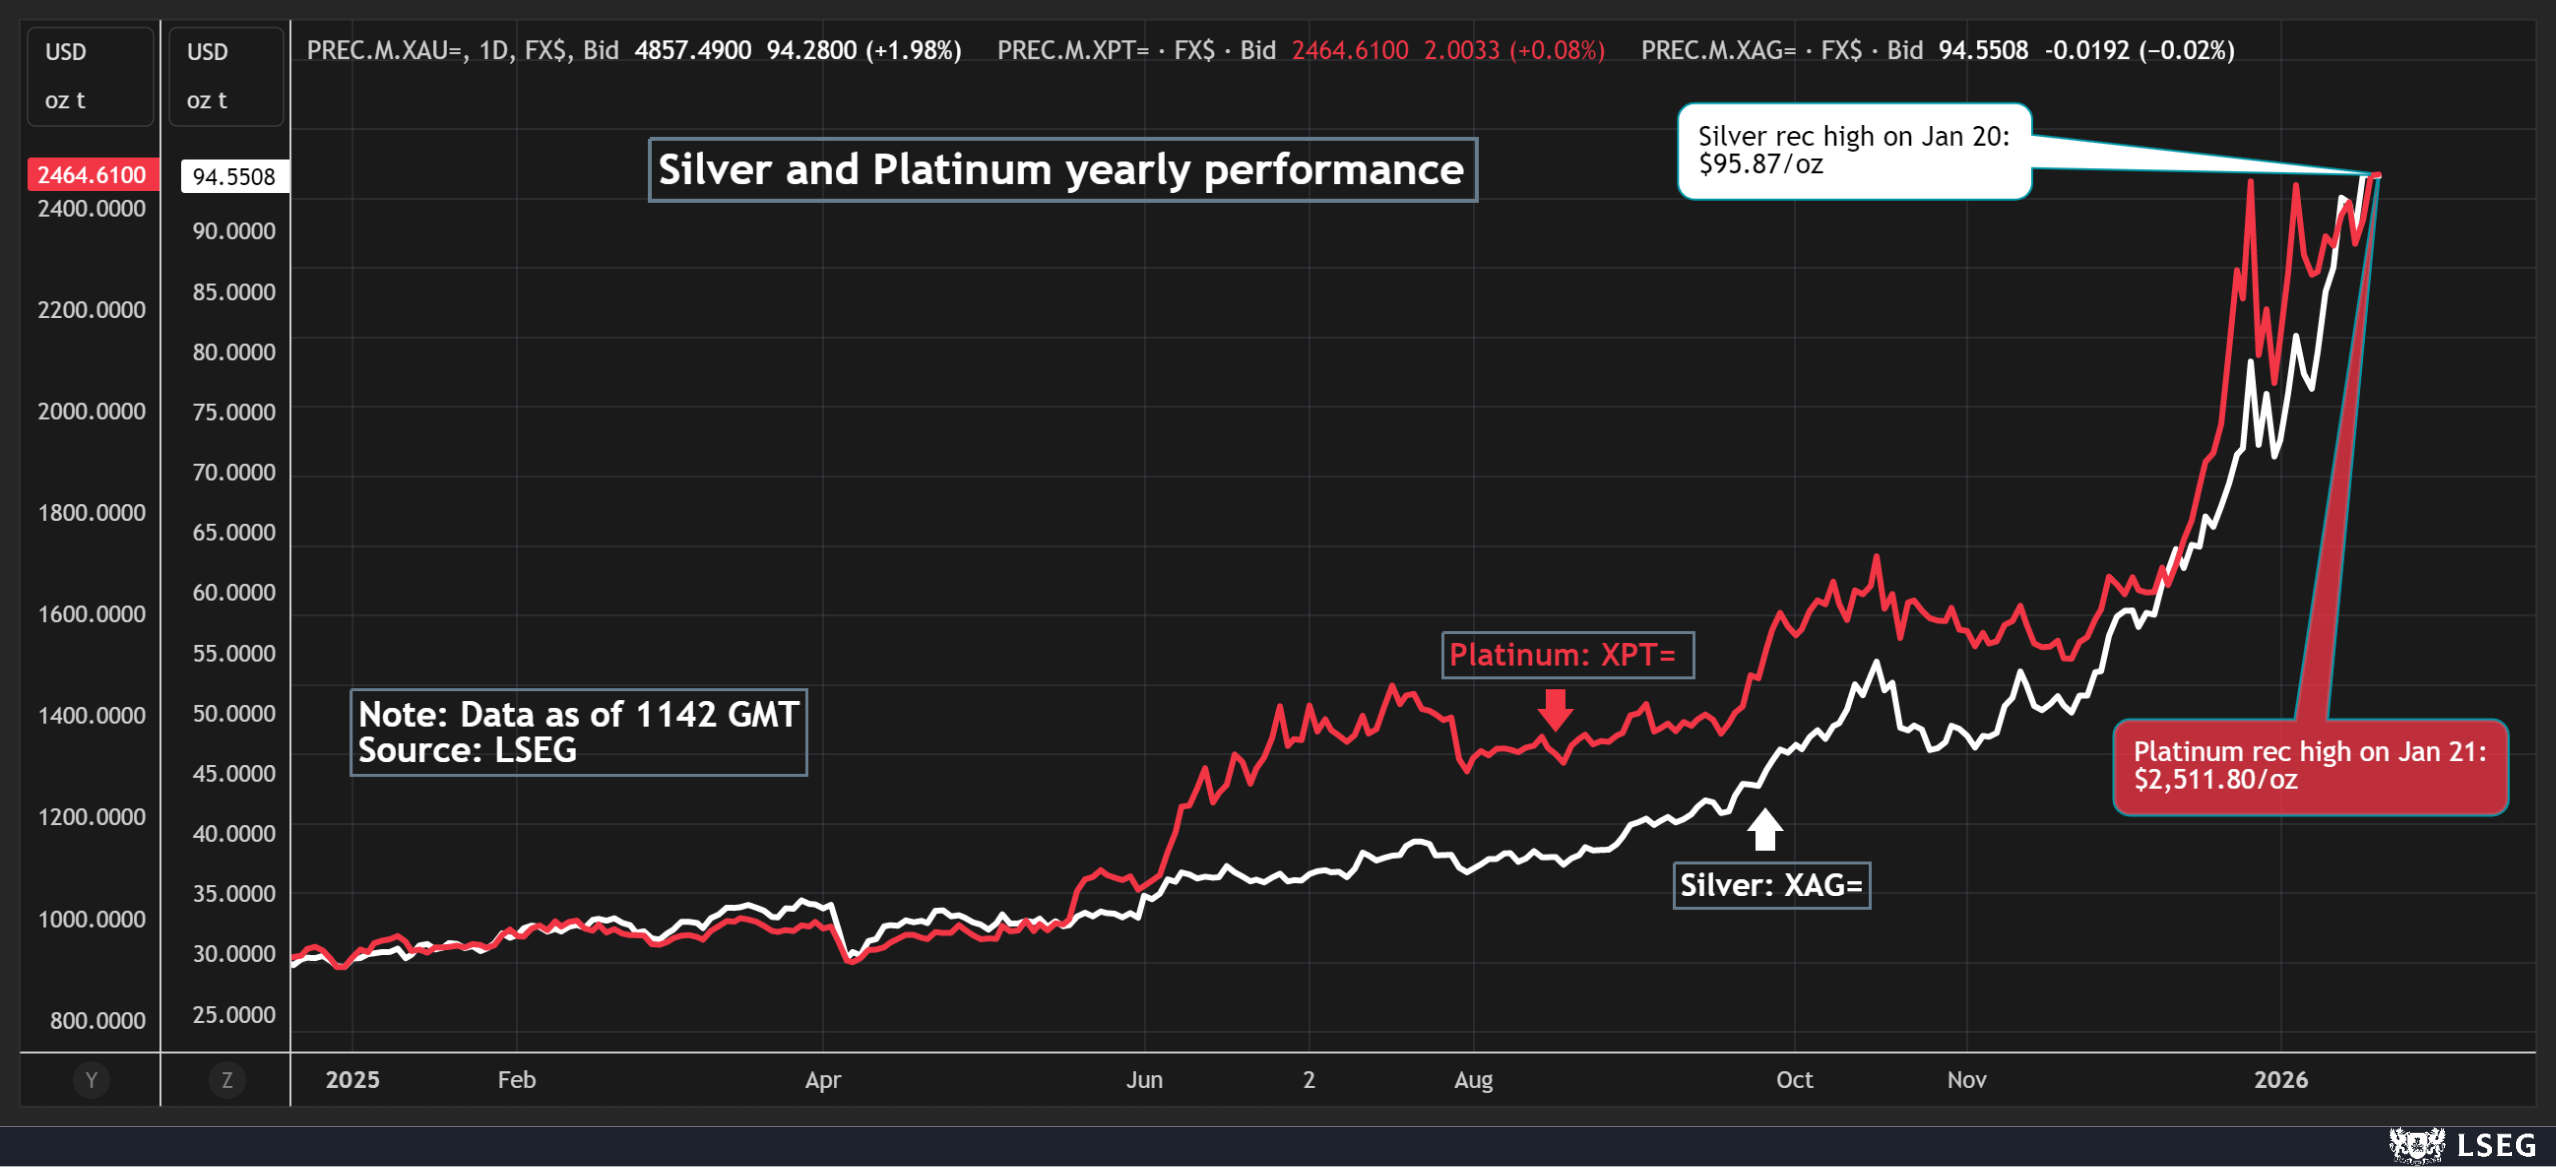
Task: Click the red 'Platinum: XPT=' label
Action: (x=1567, y=655)
